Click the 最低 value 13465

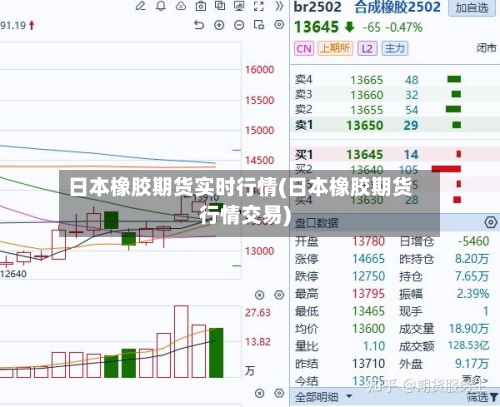(x=369, y=311)
